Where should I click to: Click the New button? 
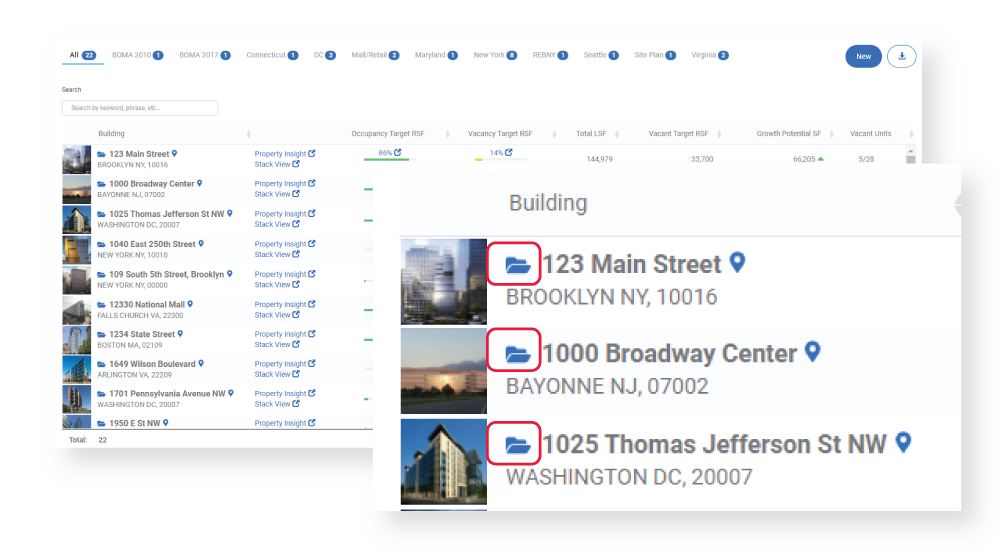(x=864, y=56)
